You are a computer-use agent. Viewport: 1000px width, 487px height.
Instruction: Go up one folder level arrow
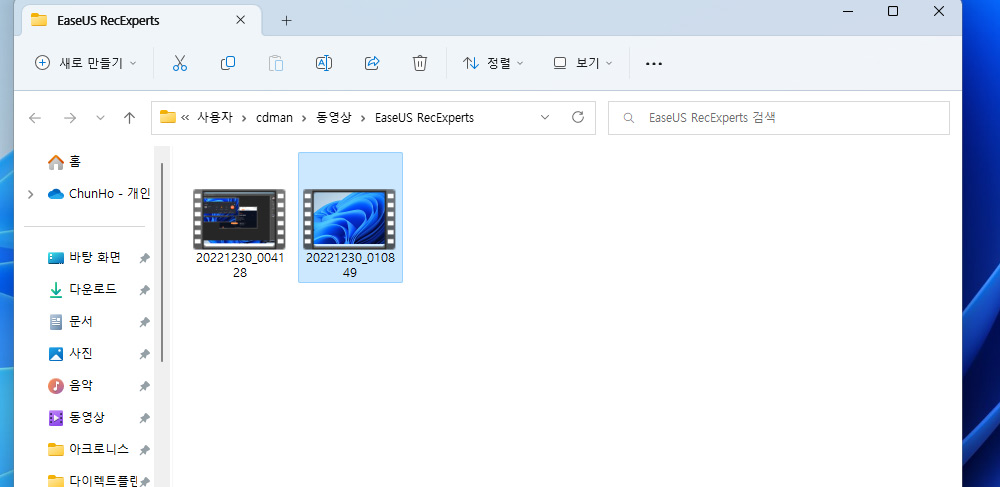coord(129,118)
